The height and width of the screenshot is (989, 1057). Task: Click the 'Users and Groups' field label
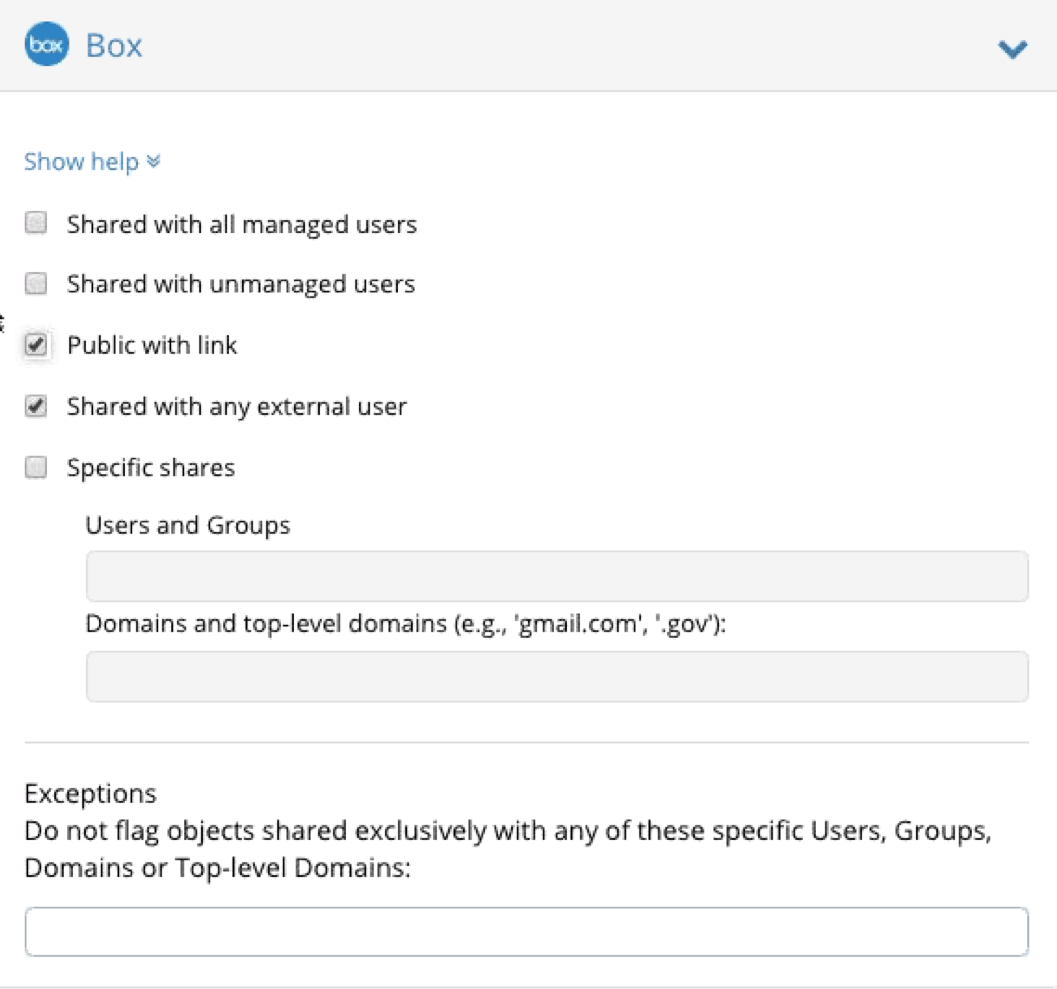click(188, 525)
